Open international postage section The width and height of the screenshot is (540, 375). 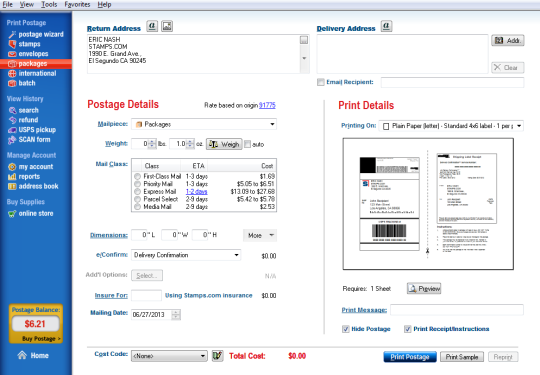click(32, 73)
